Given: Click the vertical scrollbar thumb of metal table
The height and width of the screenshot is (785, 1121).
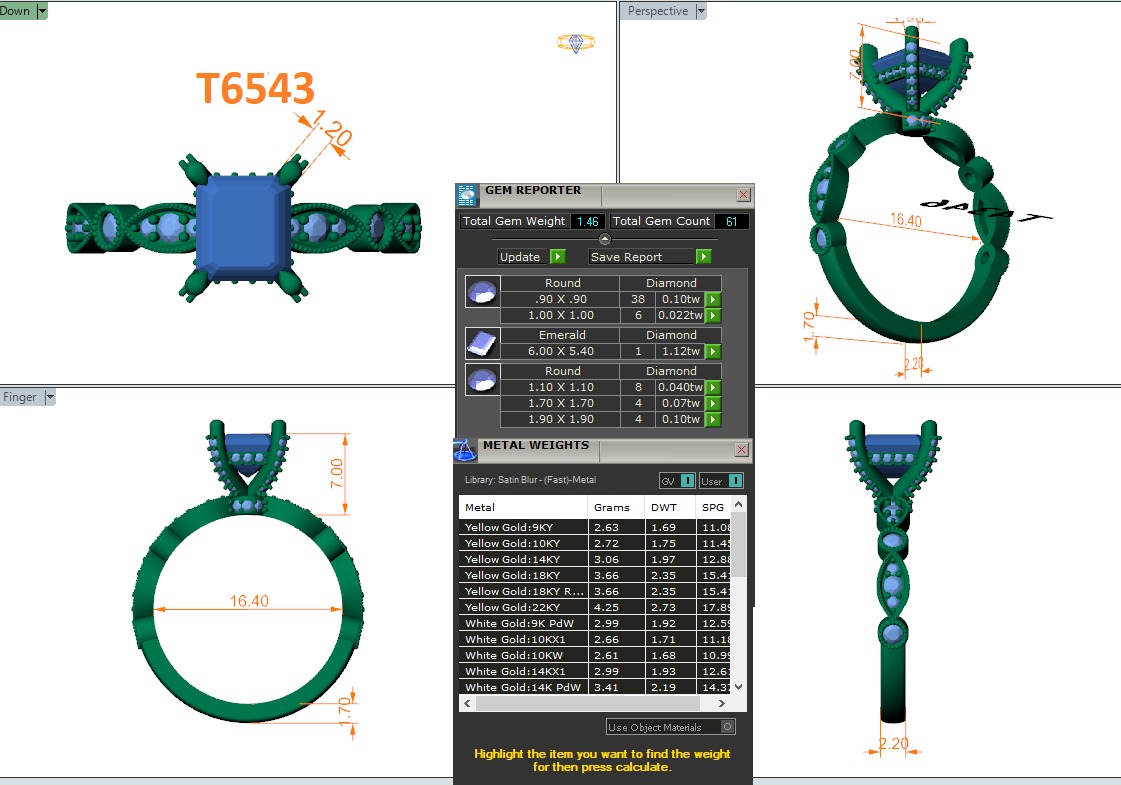Looking at the screenshot, I should point(739,545).
